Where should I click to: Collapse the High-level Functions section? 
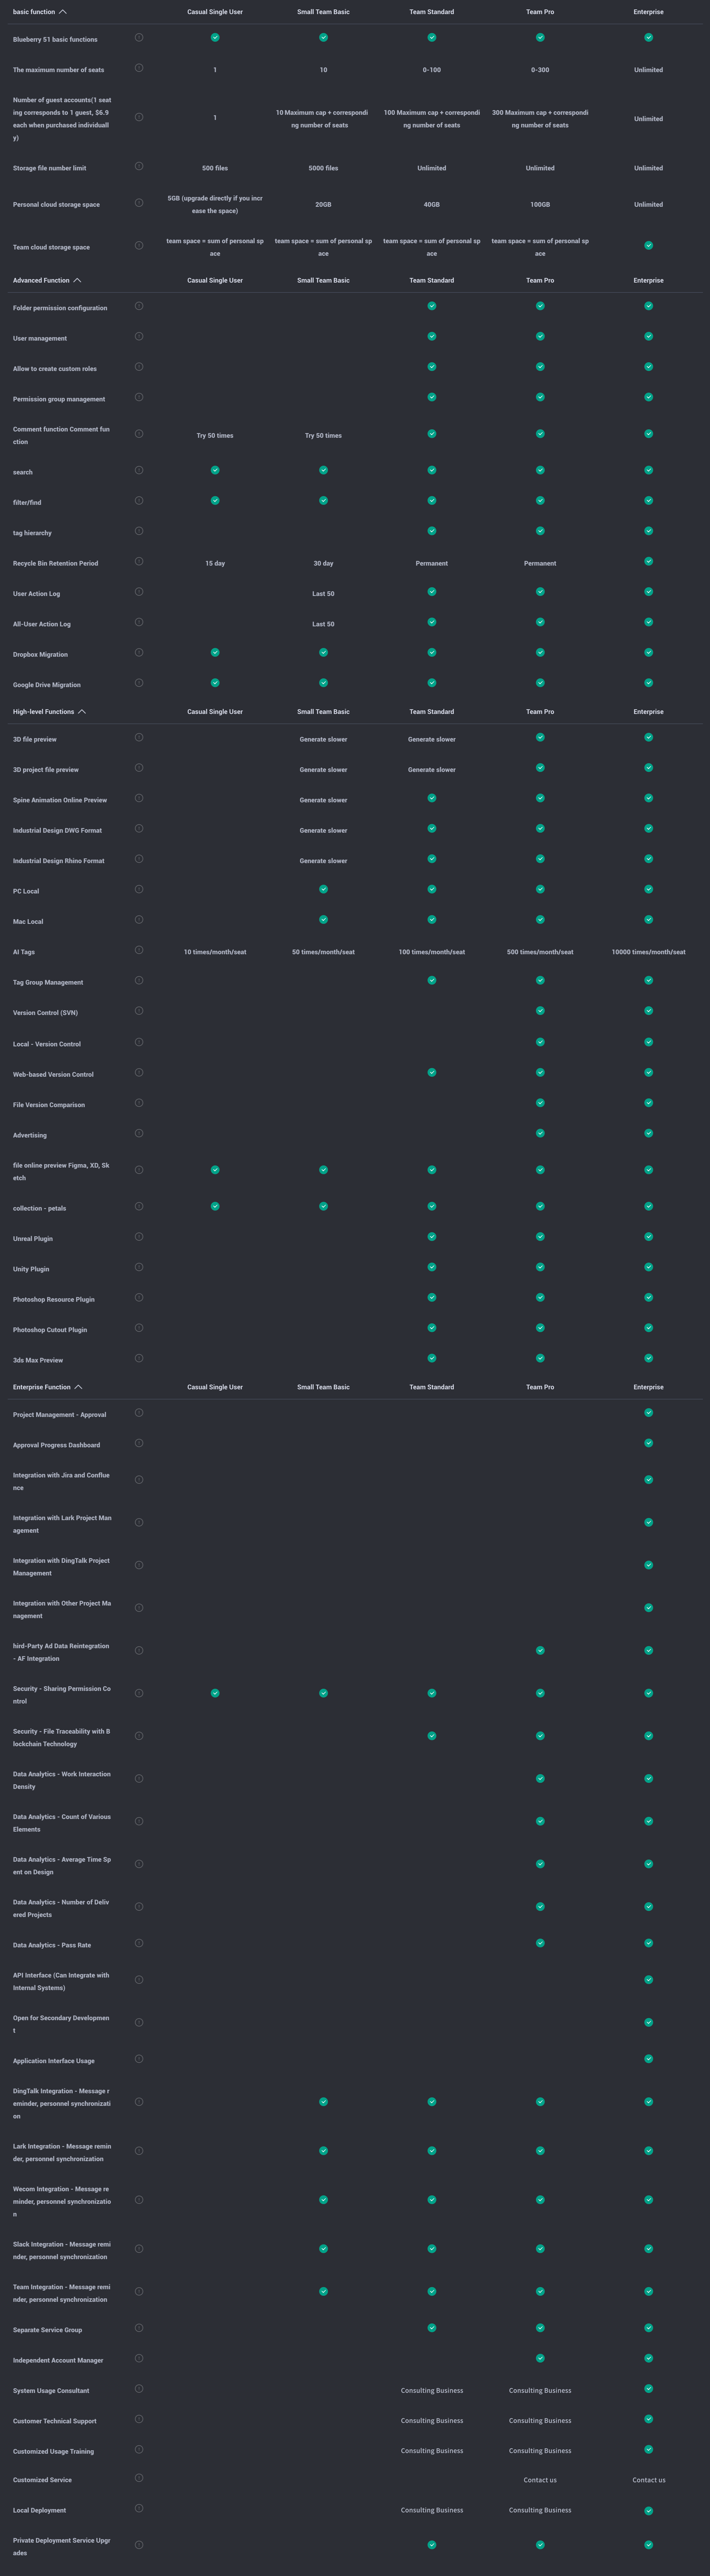coord(82,712)
